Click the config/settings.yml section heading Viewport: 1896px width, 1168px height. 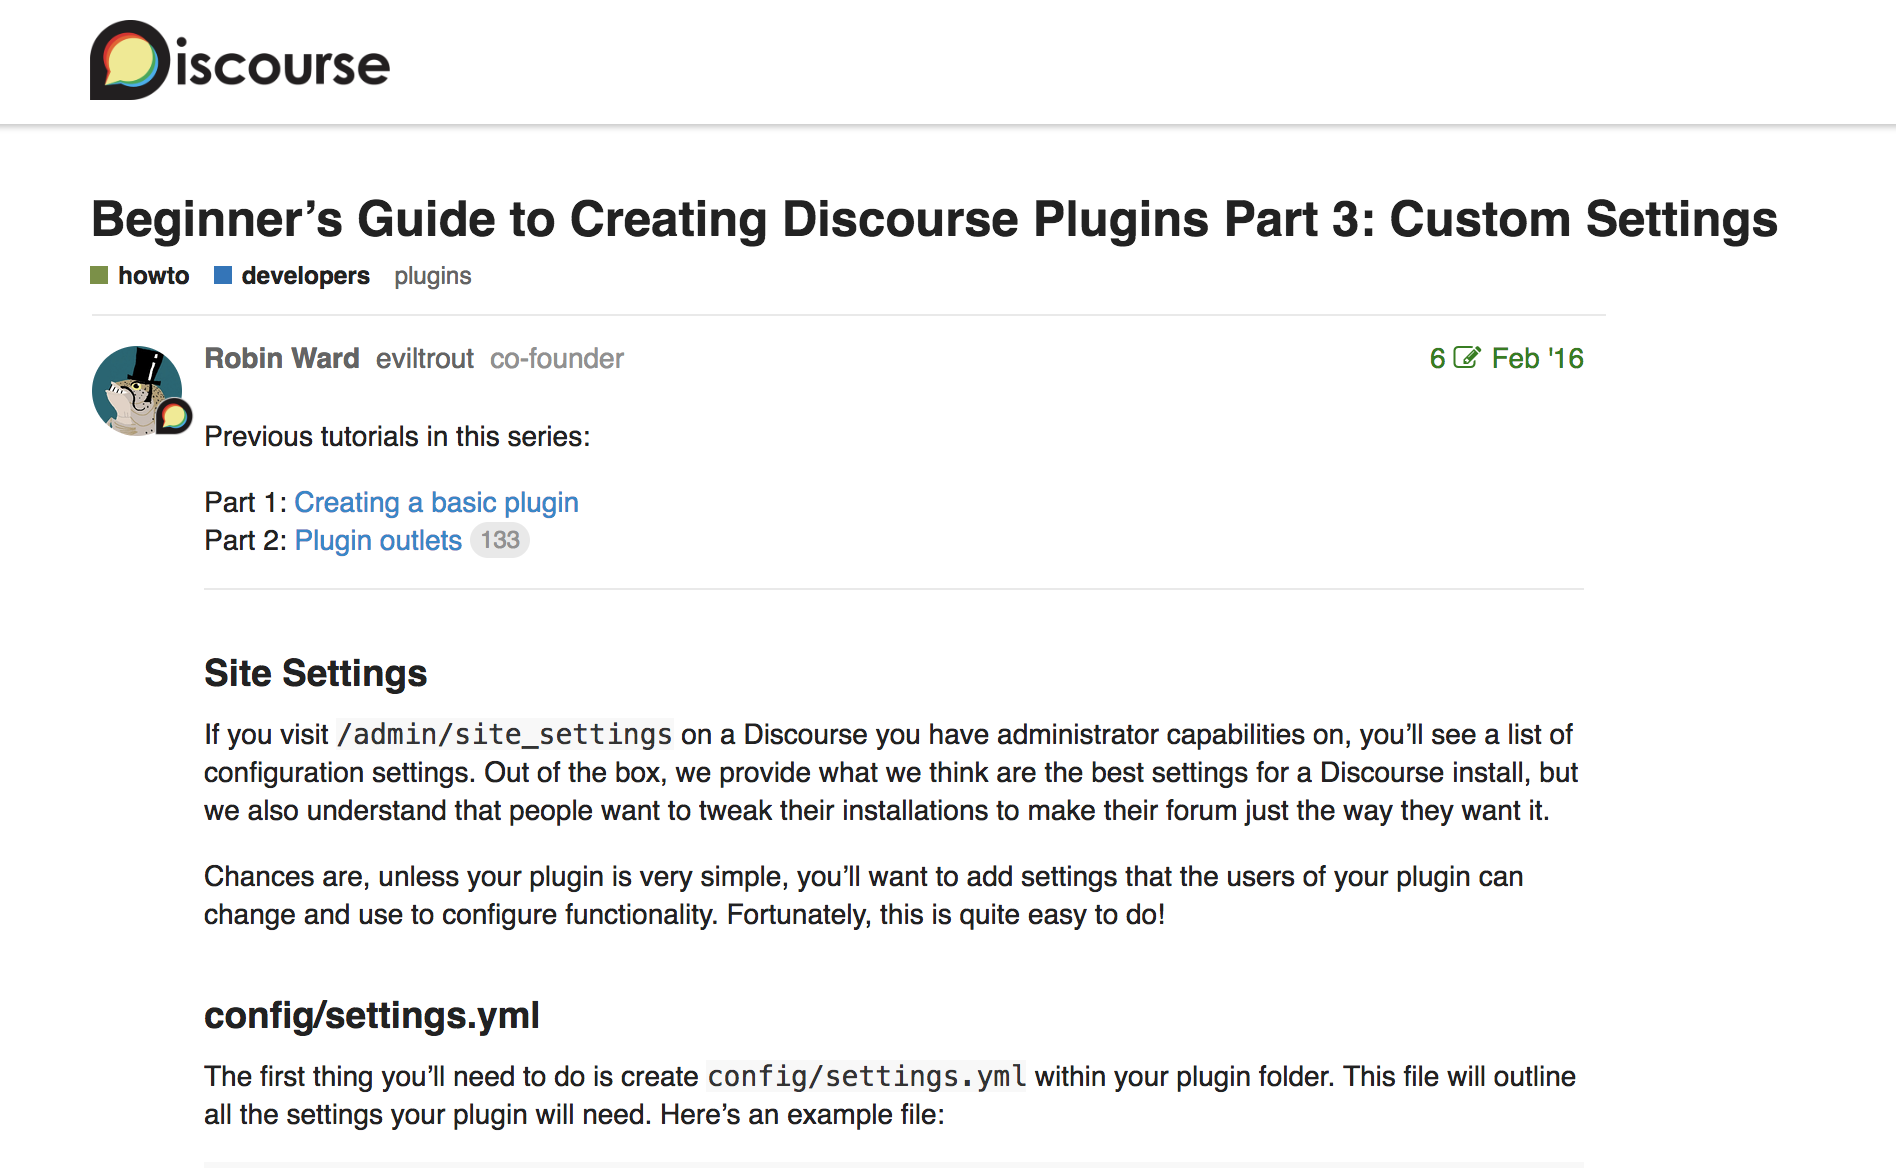372,1015
